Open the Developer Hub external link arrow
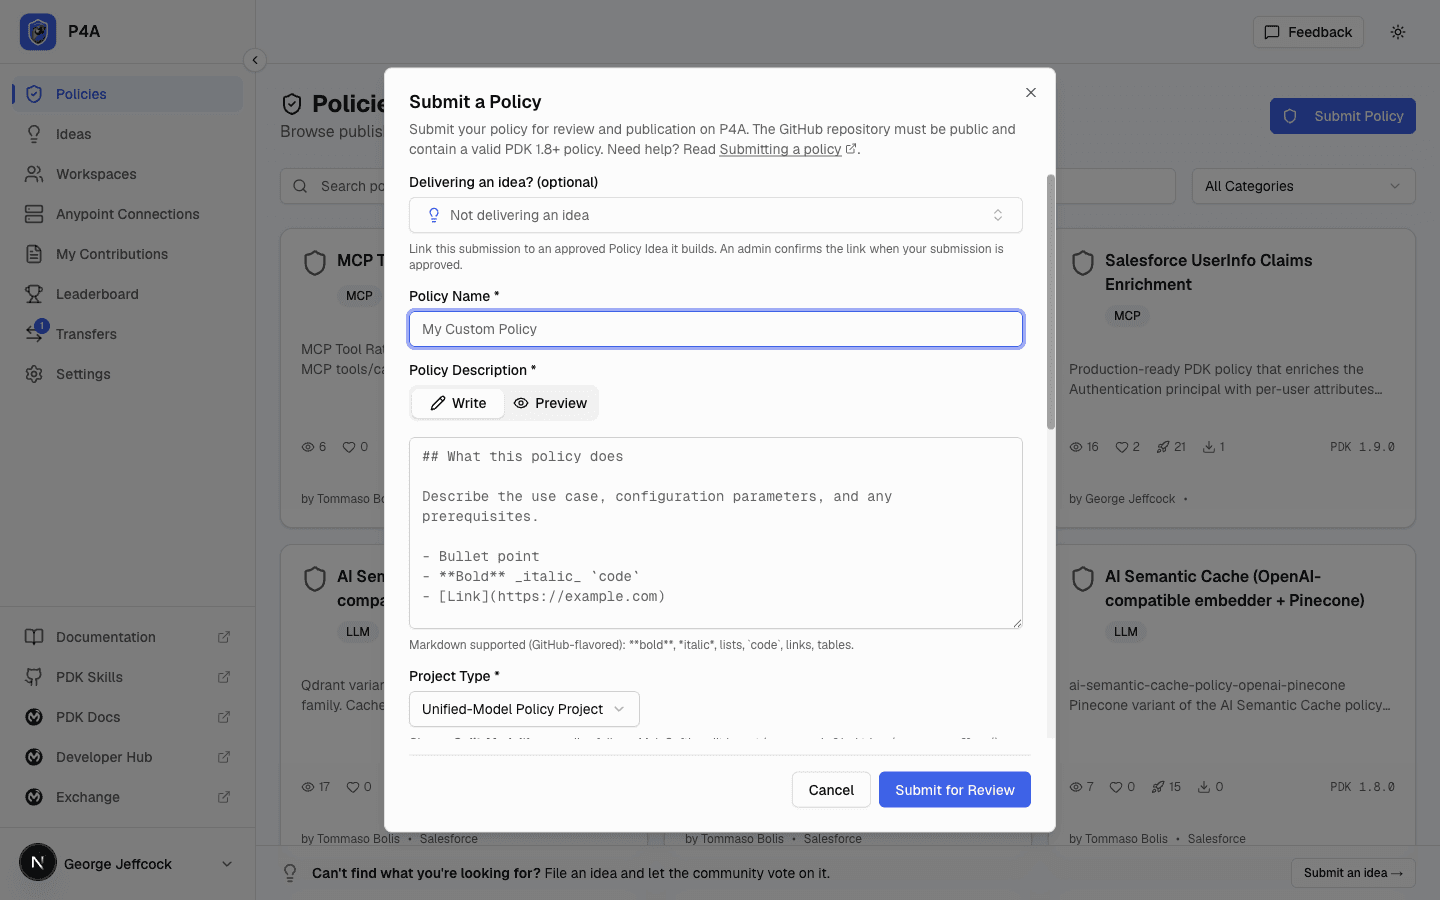1440x900 pixels. coord(224,757)
